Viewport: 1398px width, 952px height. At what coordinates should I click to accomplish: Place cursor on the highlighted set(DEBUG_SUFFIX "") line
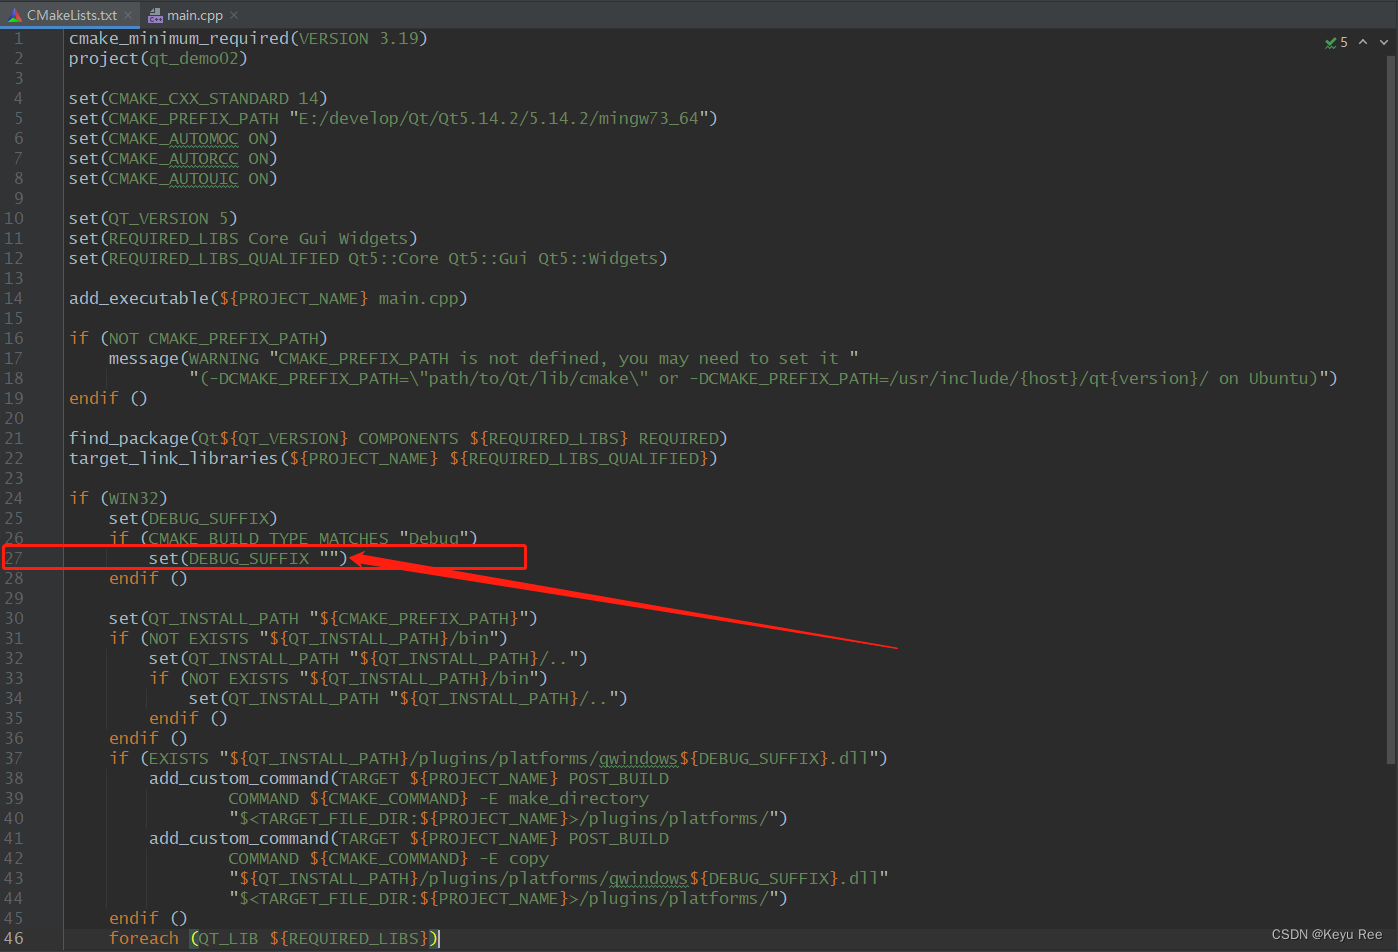(250, 558)
